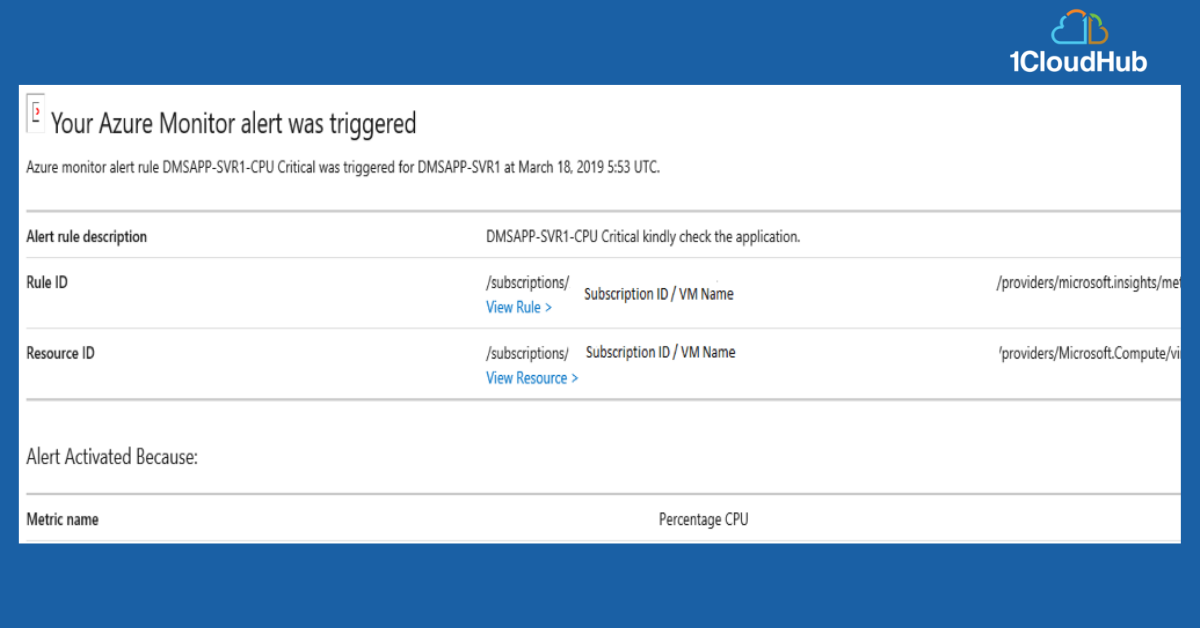Open the View Resource link
Screen dimensions: 1200x628
point(532,378)
